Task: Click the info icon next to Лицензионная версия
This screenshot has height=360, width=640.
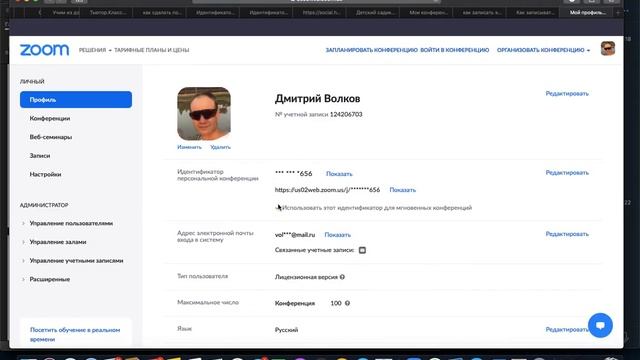Action: tap(342, 277)
